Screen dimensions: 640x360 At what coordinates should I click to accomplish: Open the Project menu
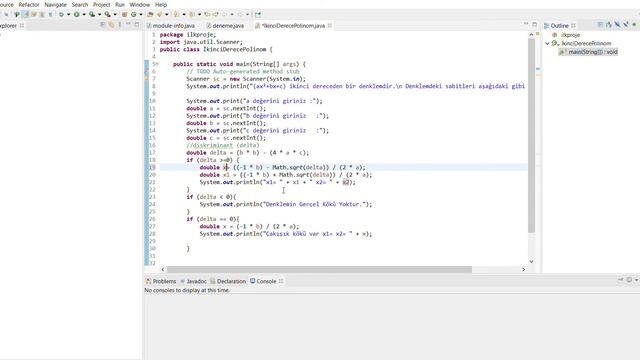click(102, 4)
